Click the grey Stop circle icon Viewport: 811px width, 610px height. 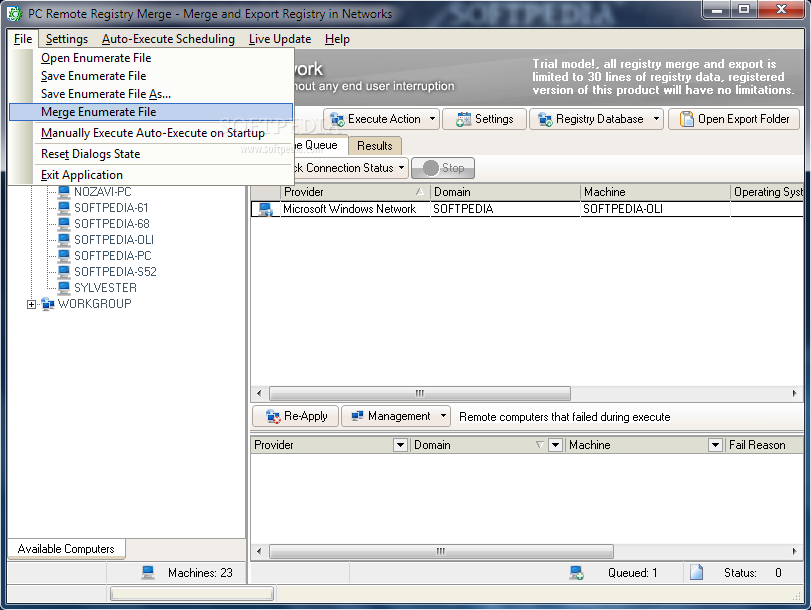430,168
